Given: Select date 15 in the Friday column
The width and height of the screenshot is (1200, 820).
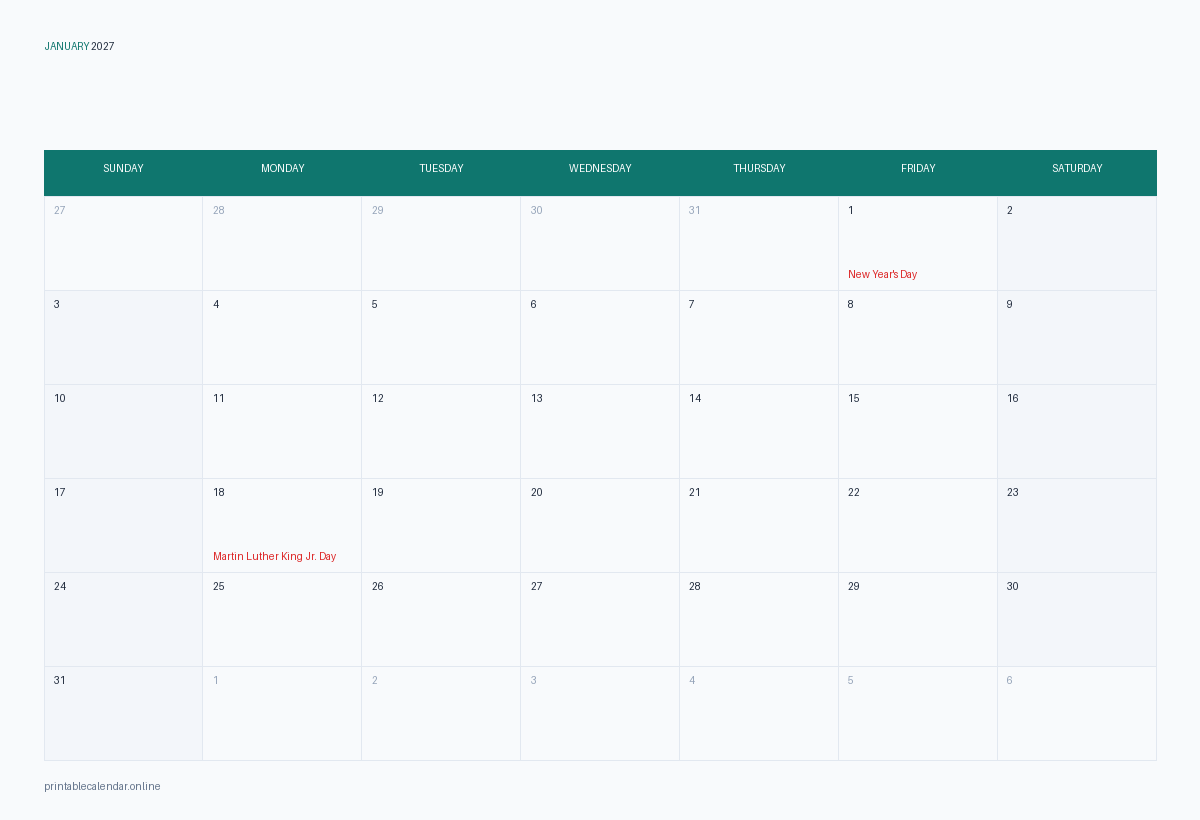Looking at the screenshot, I should 854,399.
